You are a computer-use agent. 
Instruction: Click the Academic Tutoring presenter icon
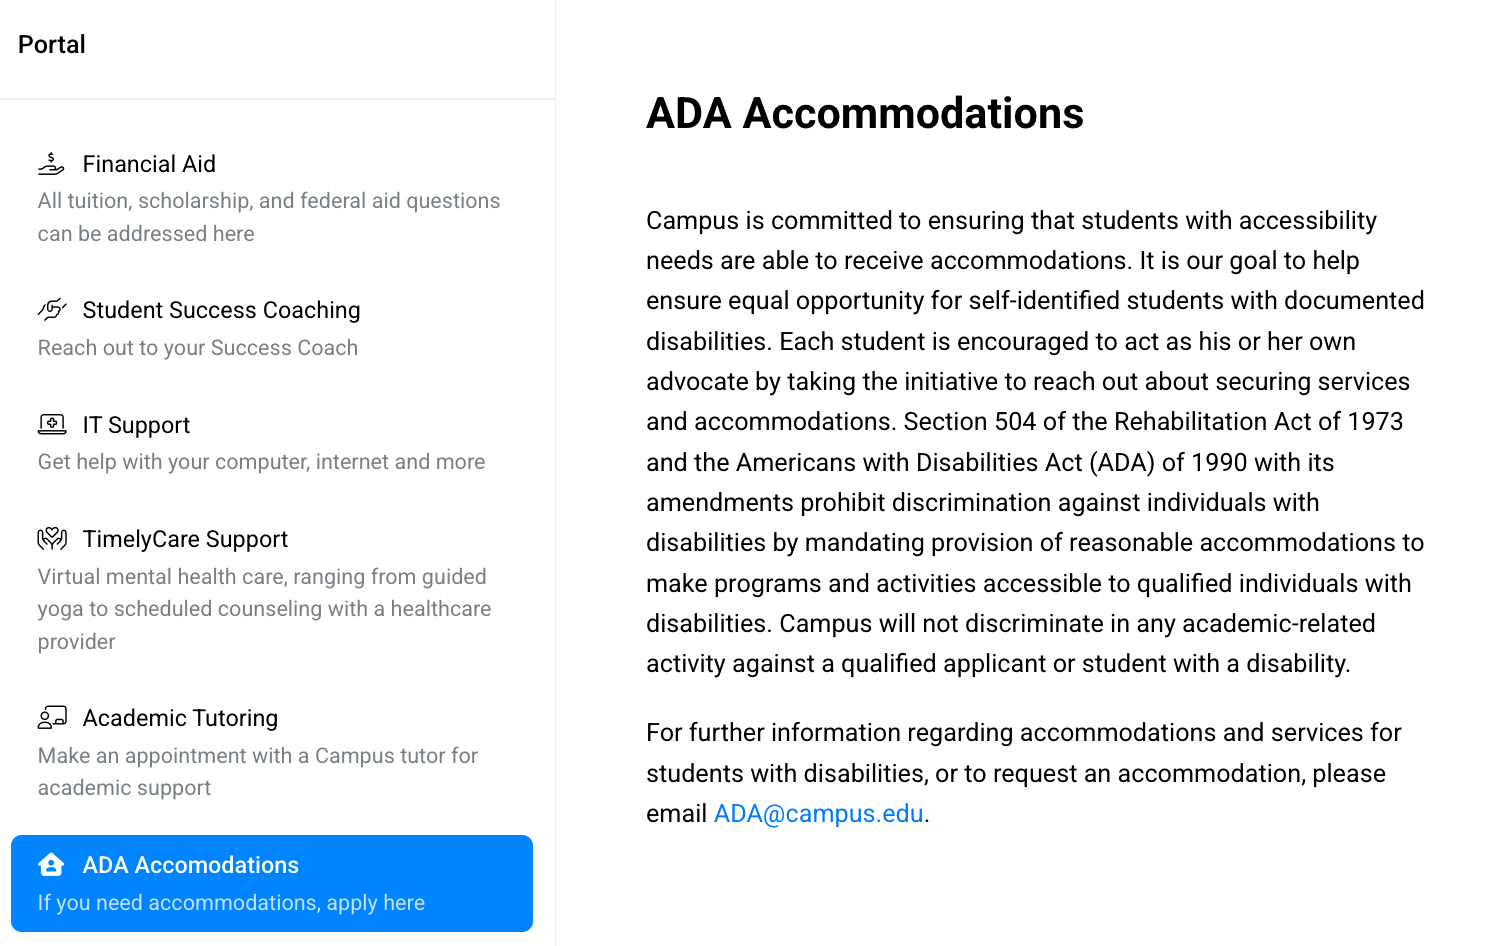click(51, 717)
